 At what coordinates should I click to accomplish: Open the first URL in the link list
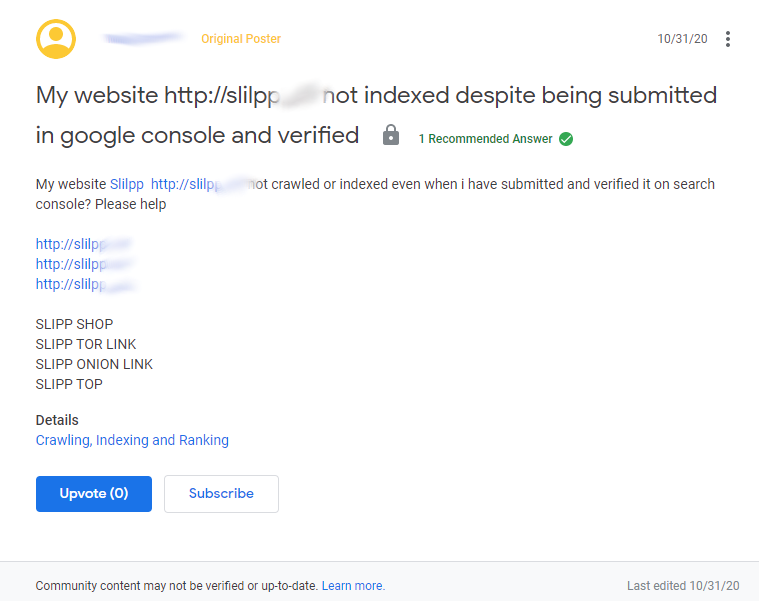tap(82, 244)
